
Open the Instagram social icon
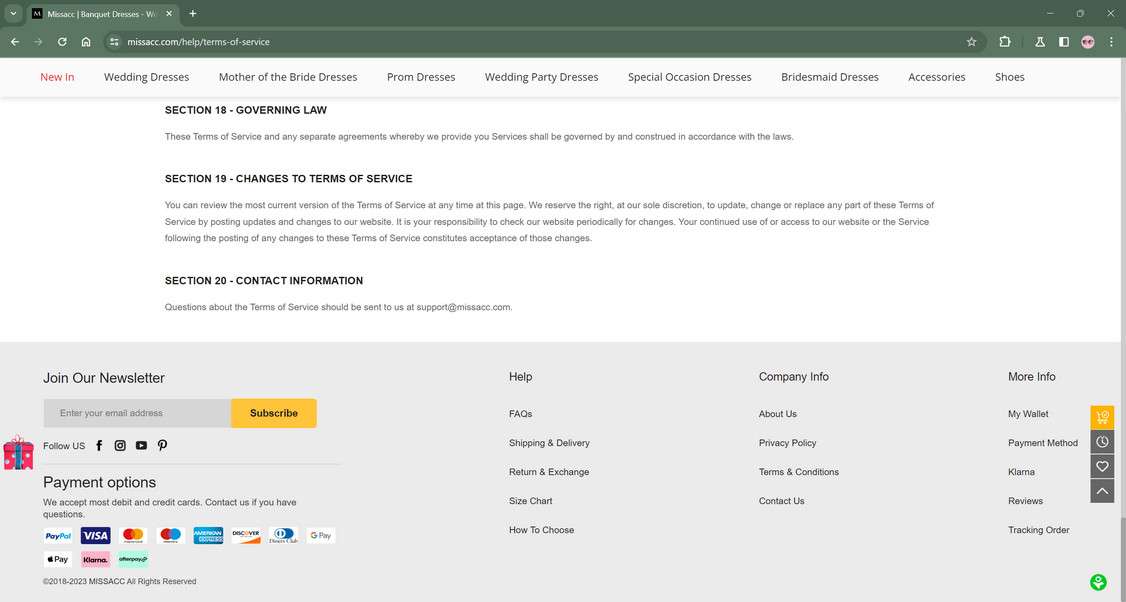click(120, 445)
